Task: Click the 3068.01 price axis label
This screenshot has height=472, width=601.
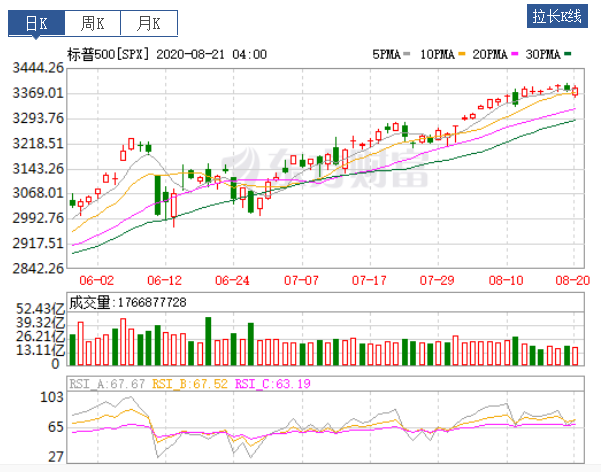Action: coord(38,192)
